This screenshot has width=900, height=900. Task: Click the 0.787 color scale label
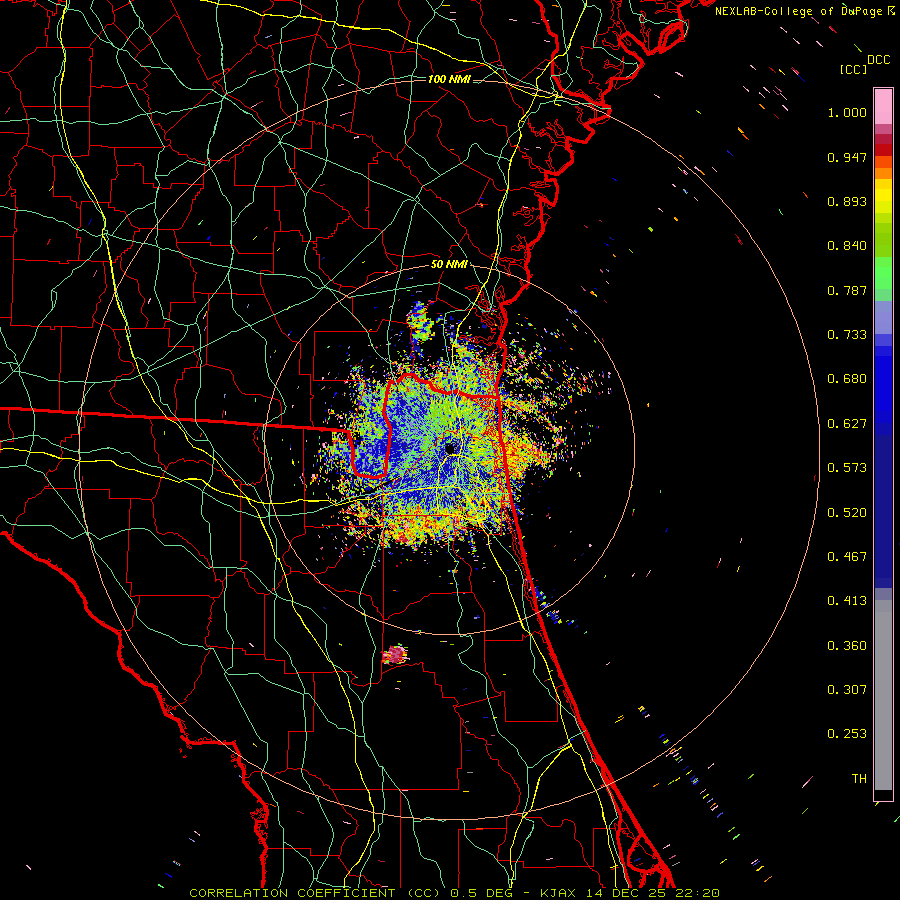pos(847,290)
